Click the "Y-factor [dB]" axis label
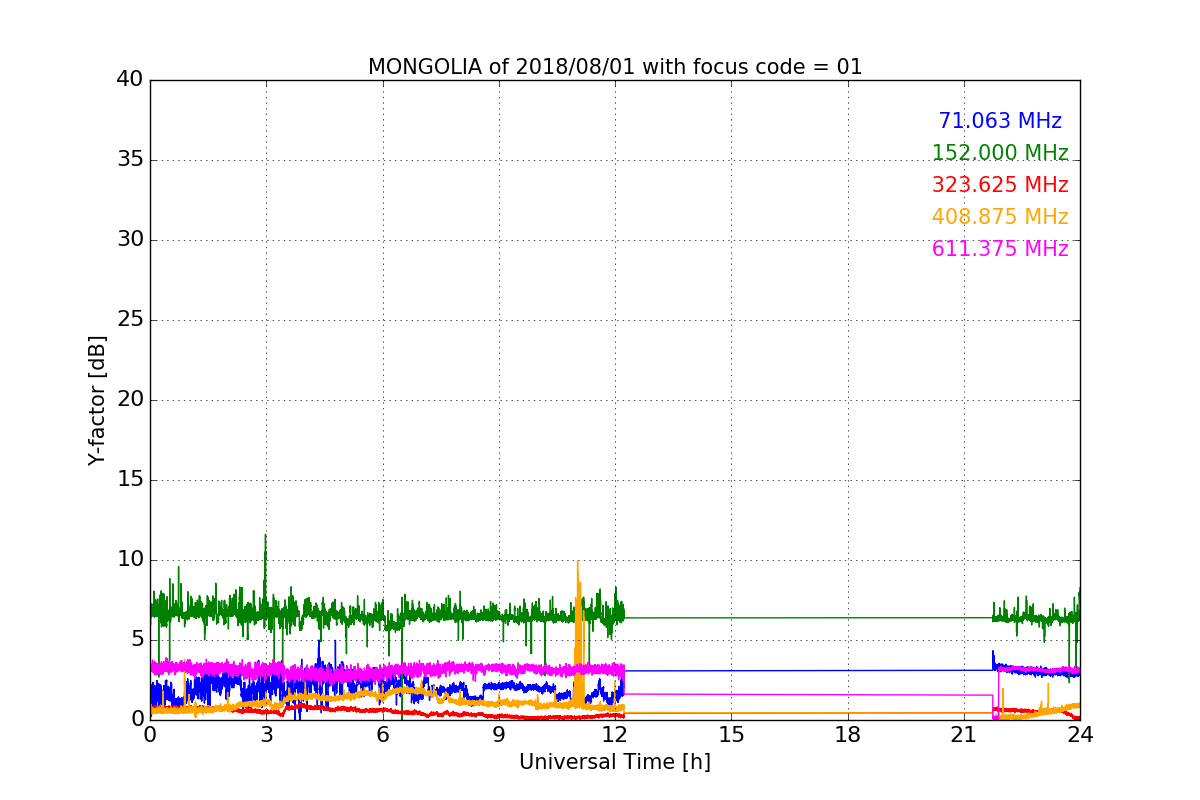The image size is (1200, 800). pos(97,400)
